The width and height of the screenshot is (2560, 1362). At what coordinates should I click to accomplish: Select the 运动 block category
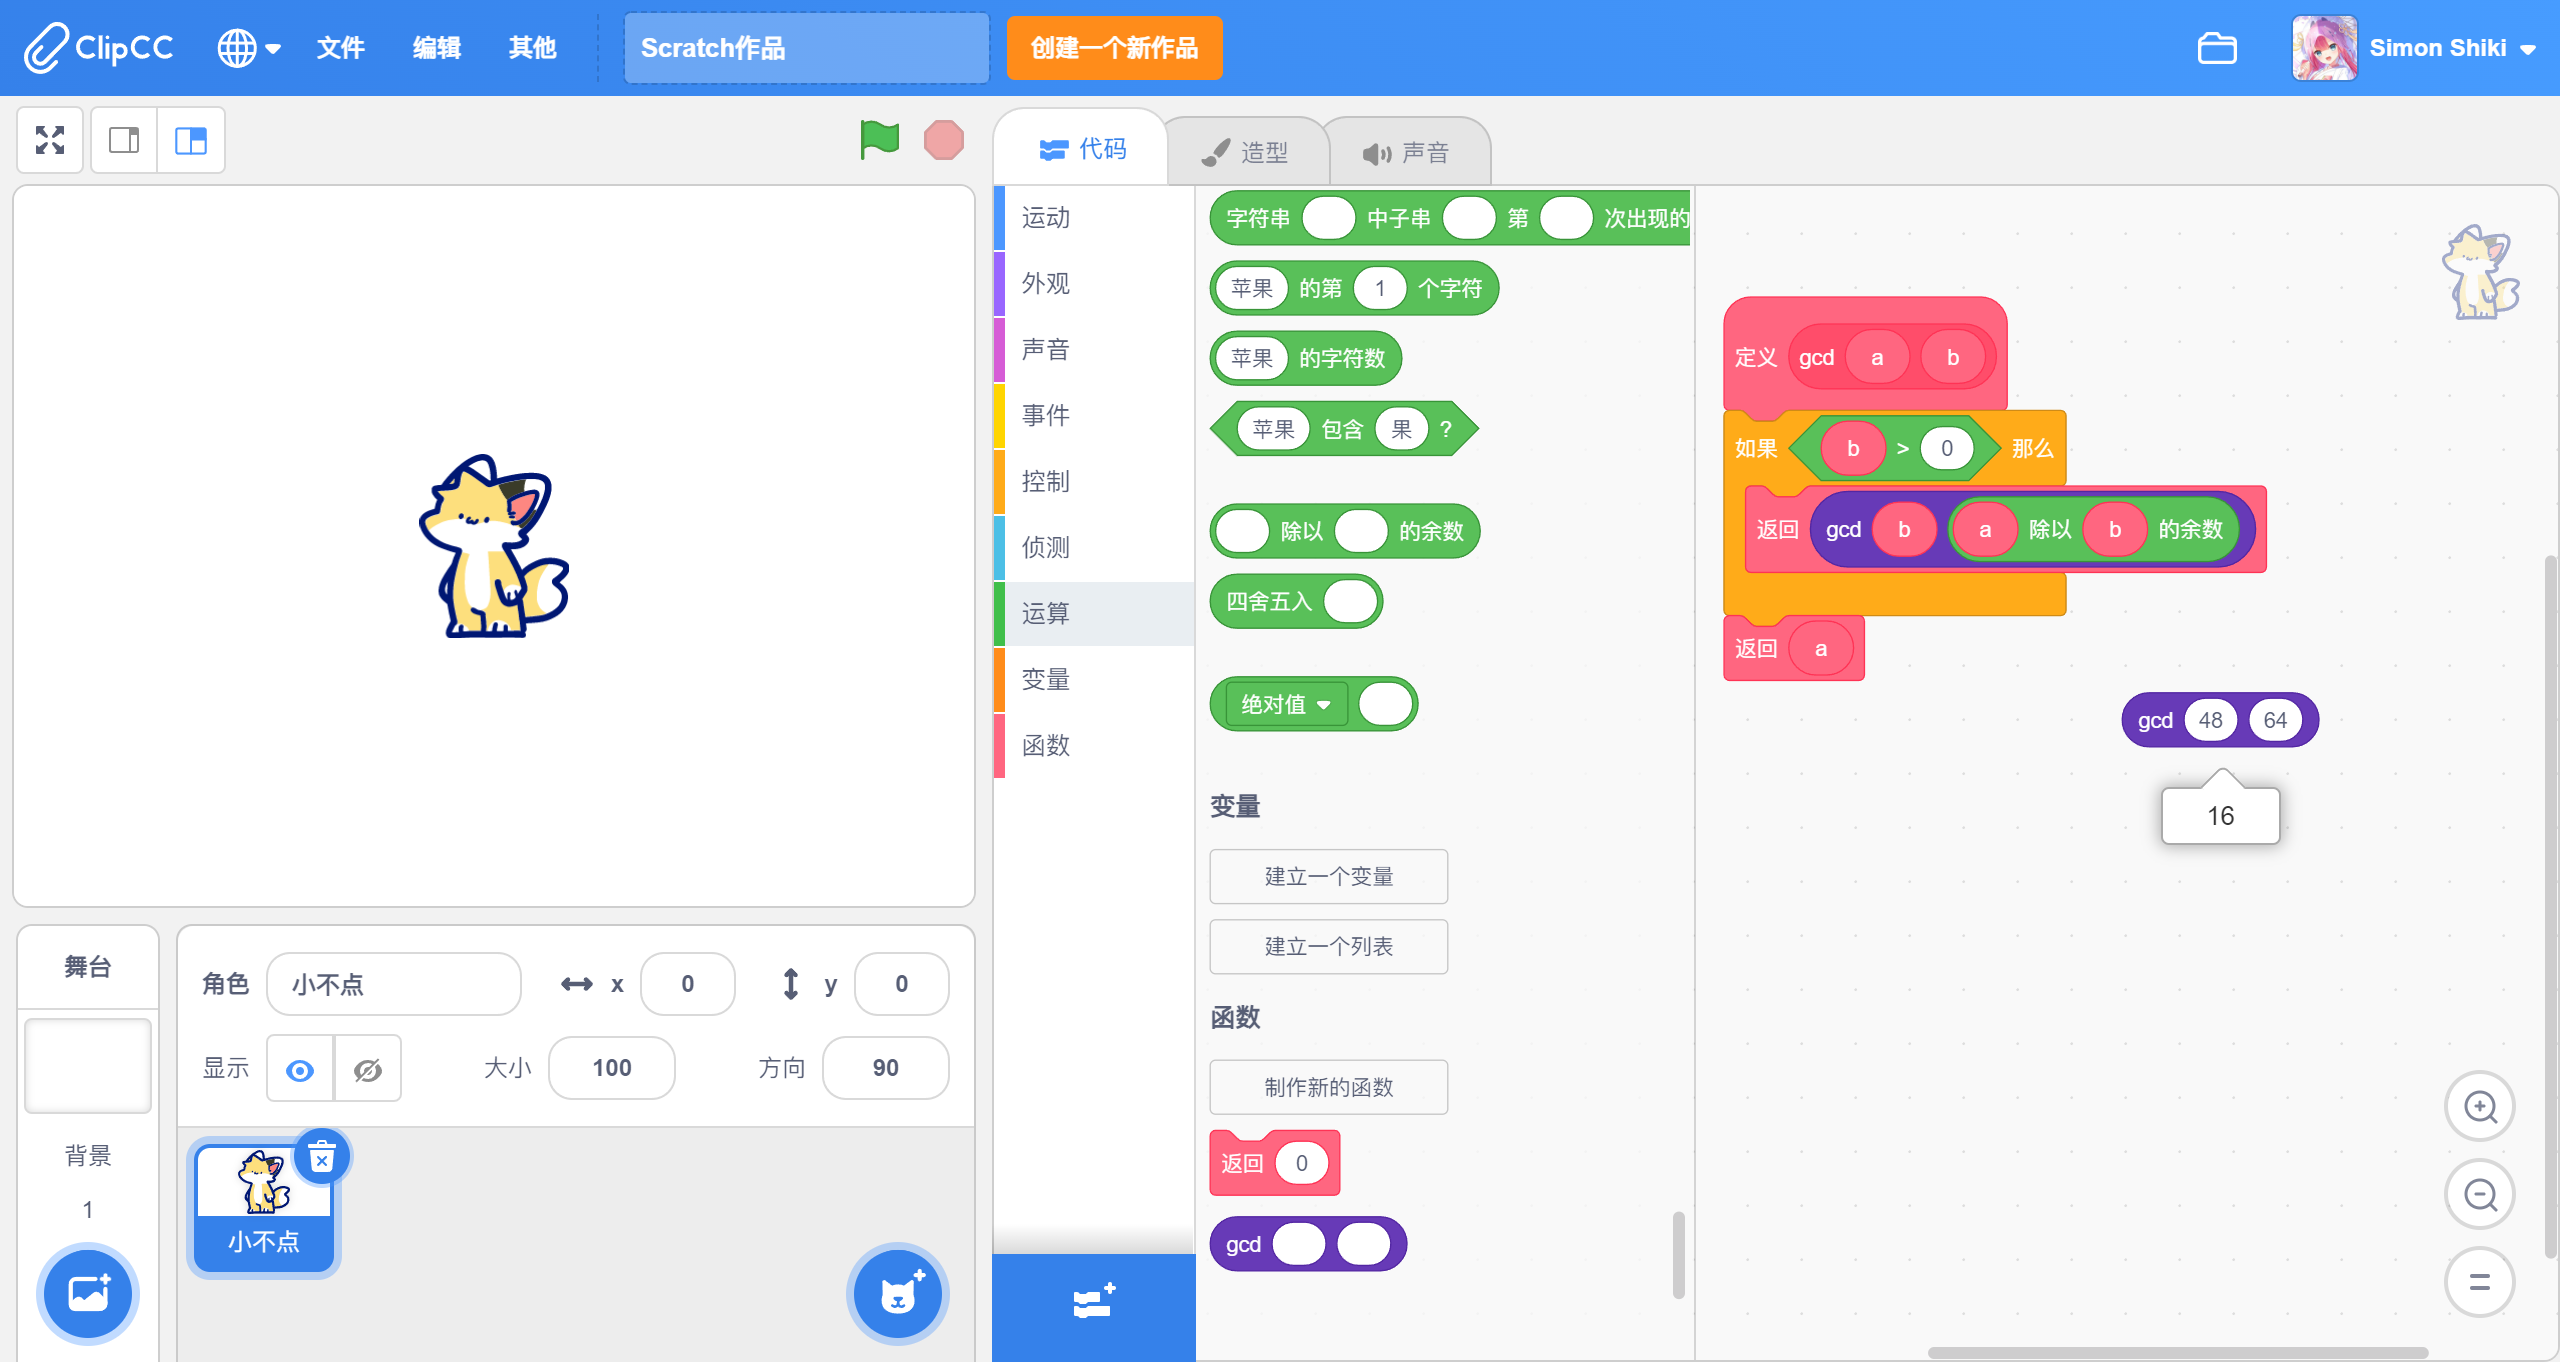coord(1094,218)
